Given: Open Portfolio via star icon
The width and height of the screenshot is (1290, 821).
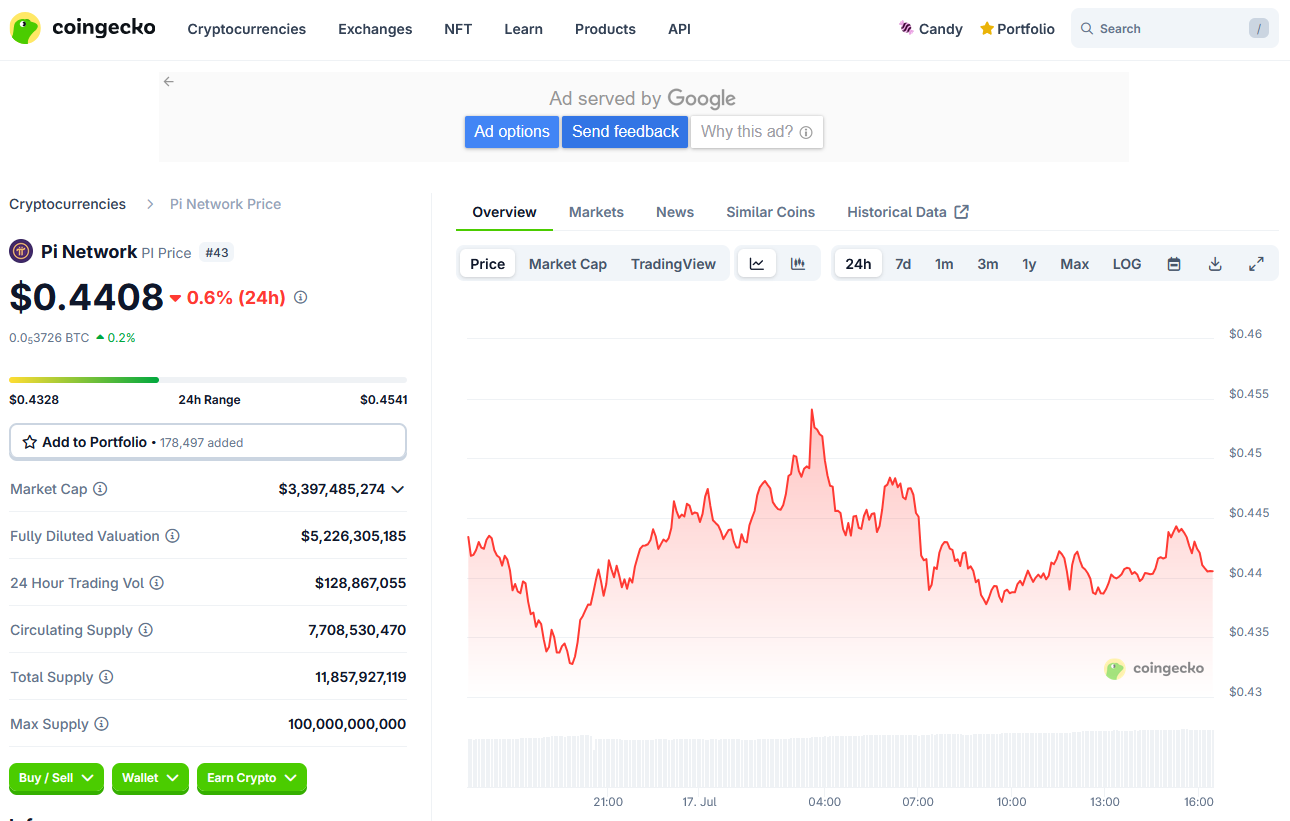Looking at the screenshot, I should click(x=987, y=29).
